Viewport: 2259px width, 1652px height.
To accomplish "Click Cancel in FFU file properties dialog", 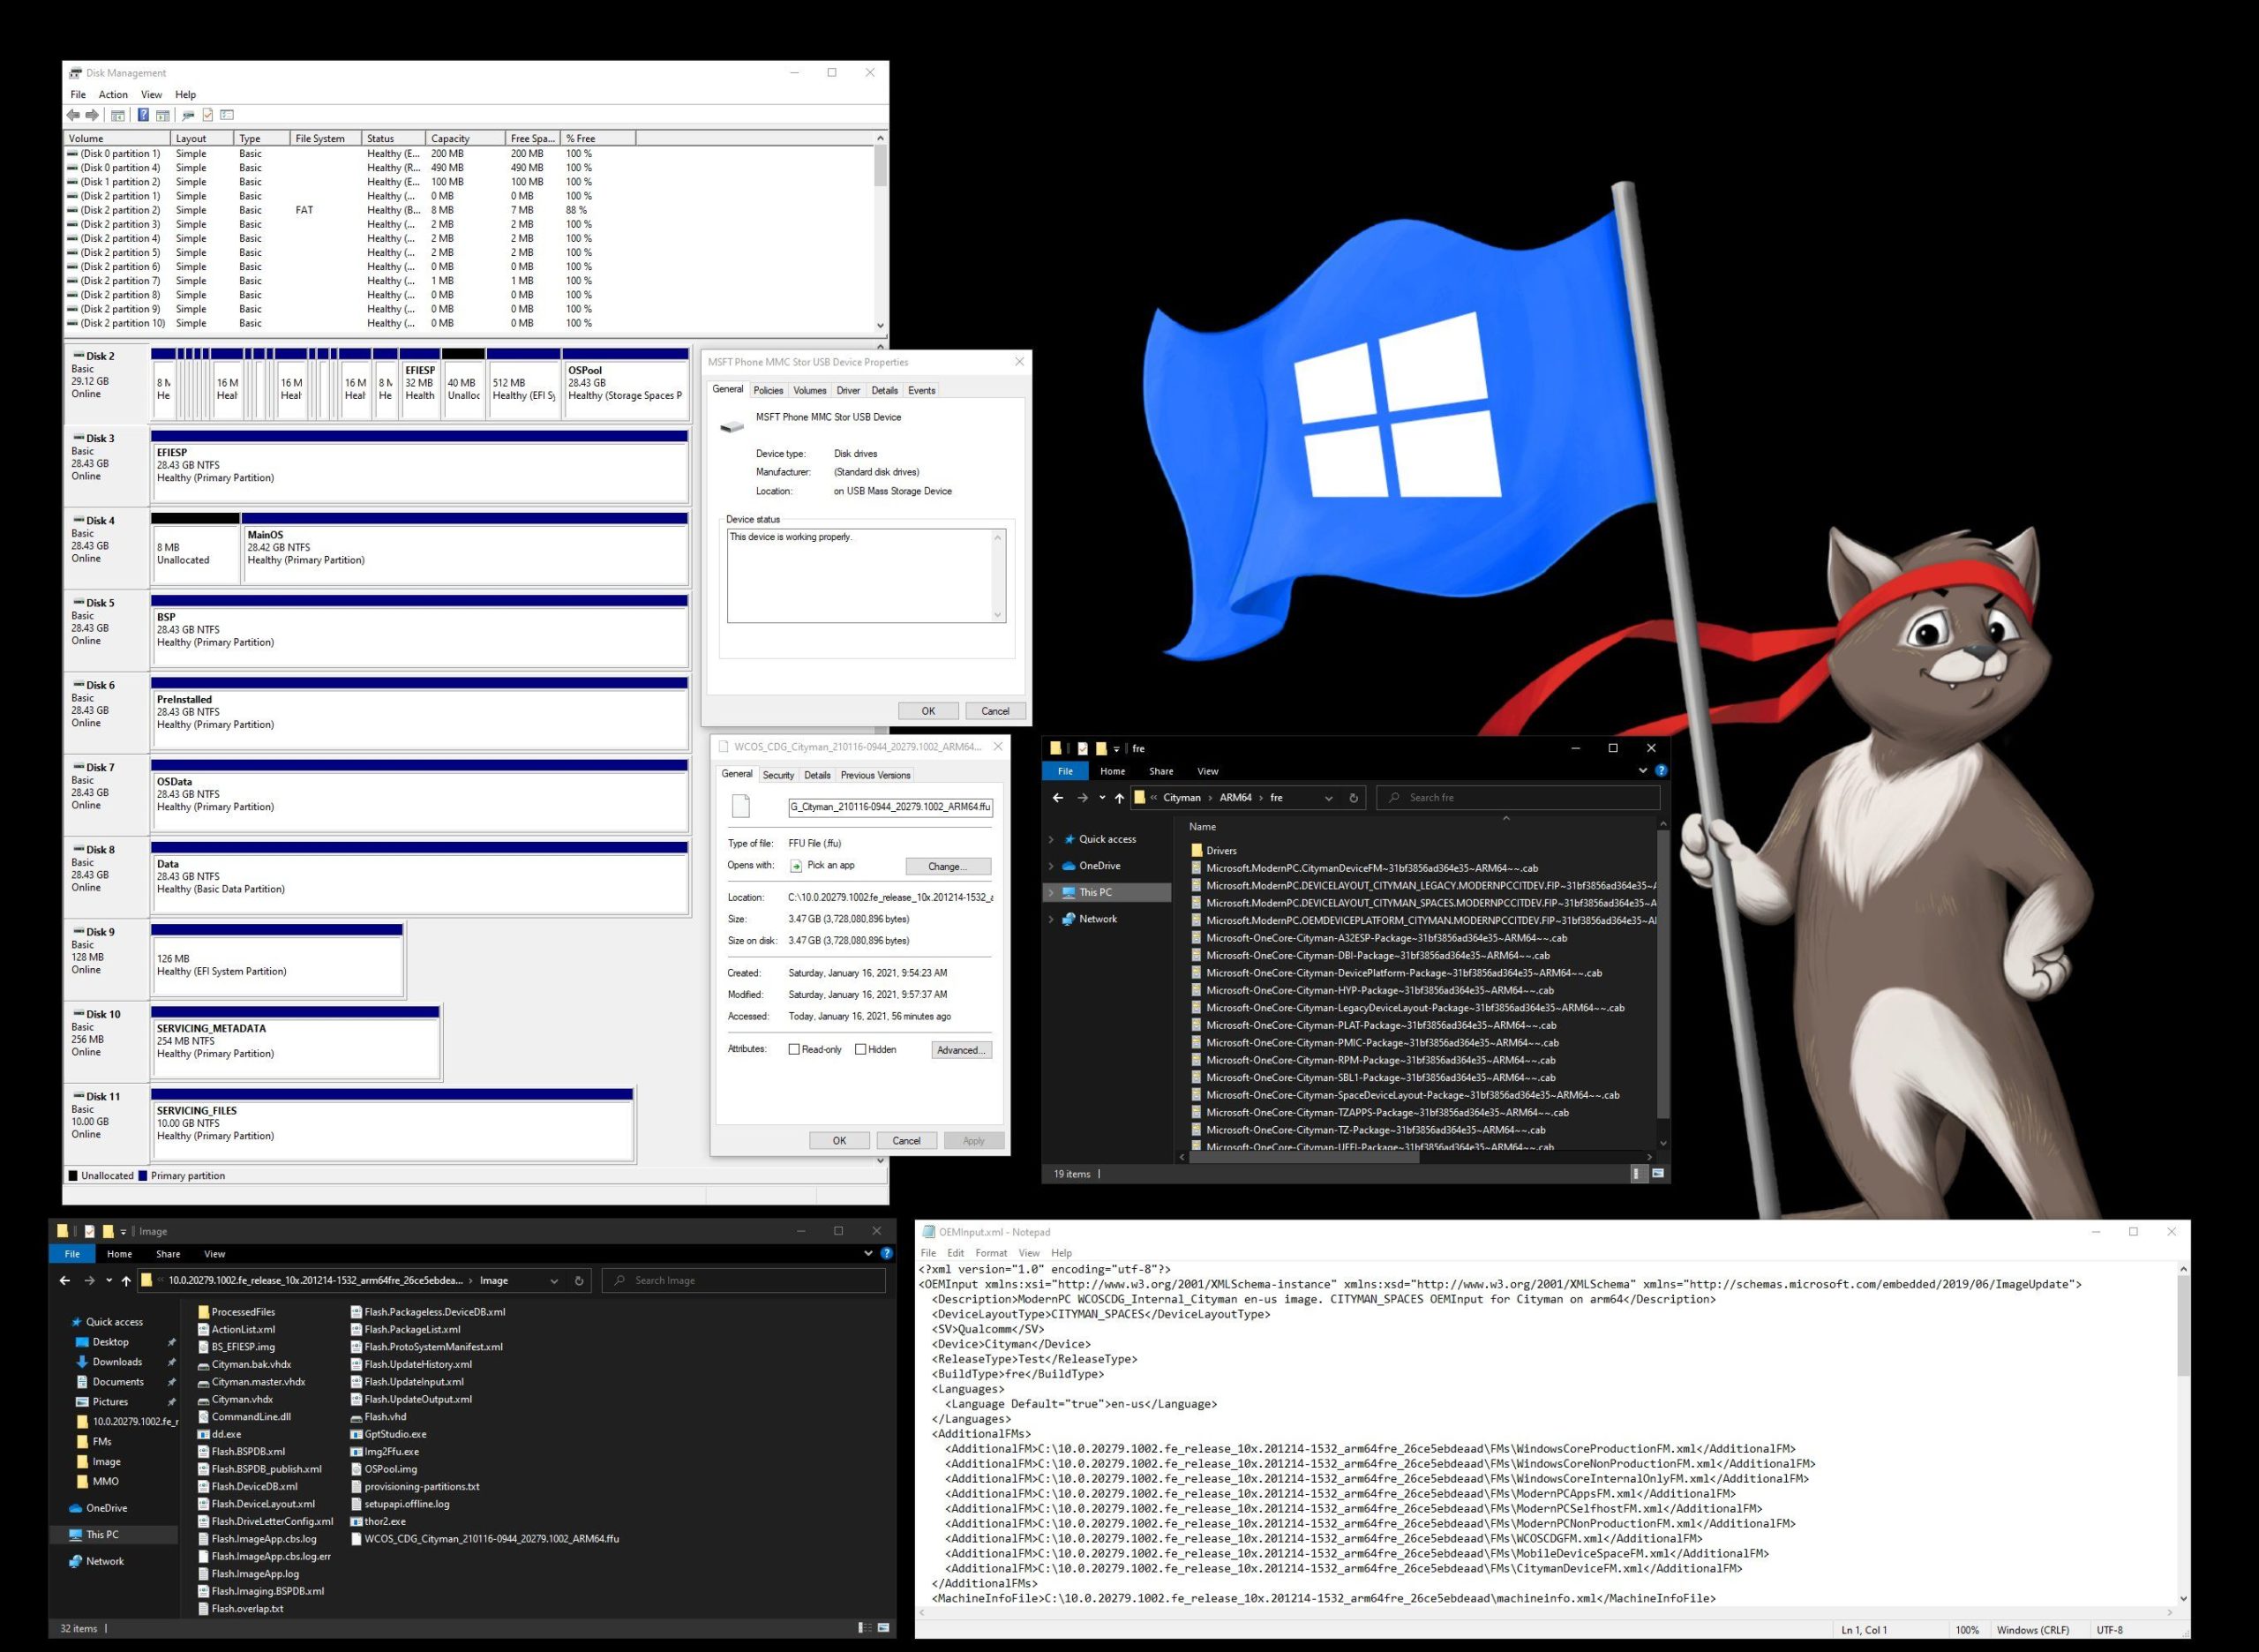I will [x=906, y=1140].
